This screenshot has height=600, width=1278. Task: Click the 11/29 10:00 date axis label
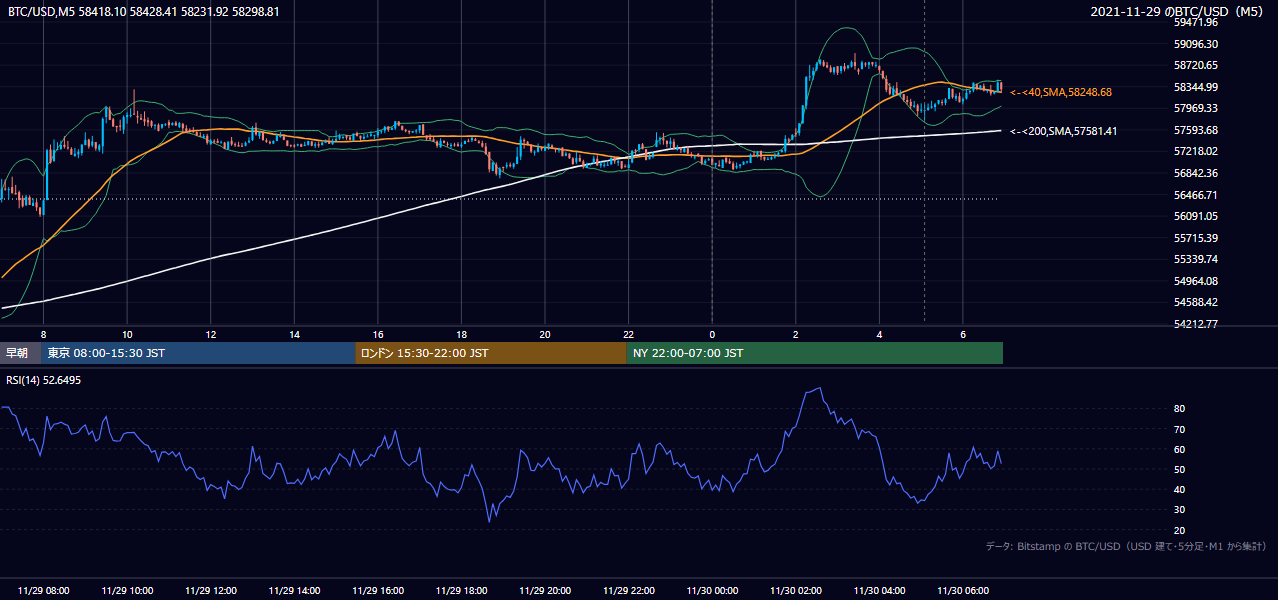click(x=127, y=591)
